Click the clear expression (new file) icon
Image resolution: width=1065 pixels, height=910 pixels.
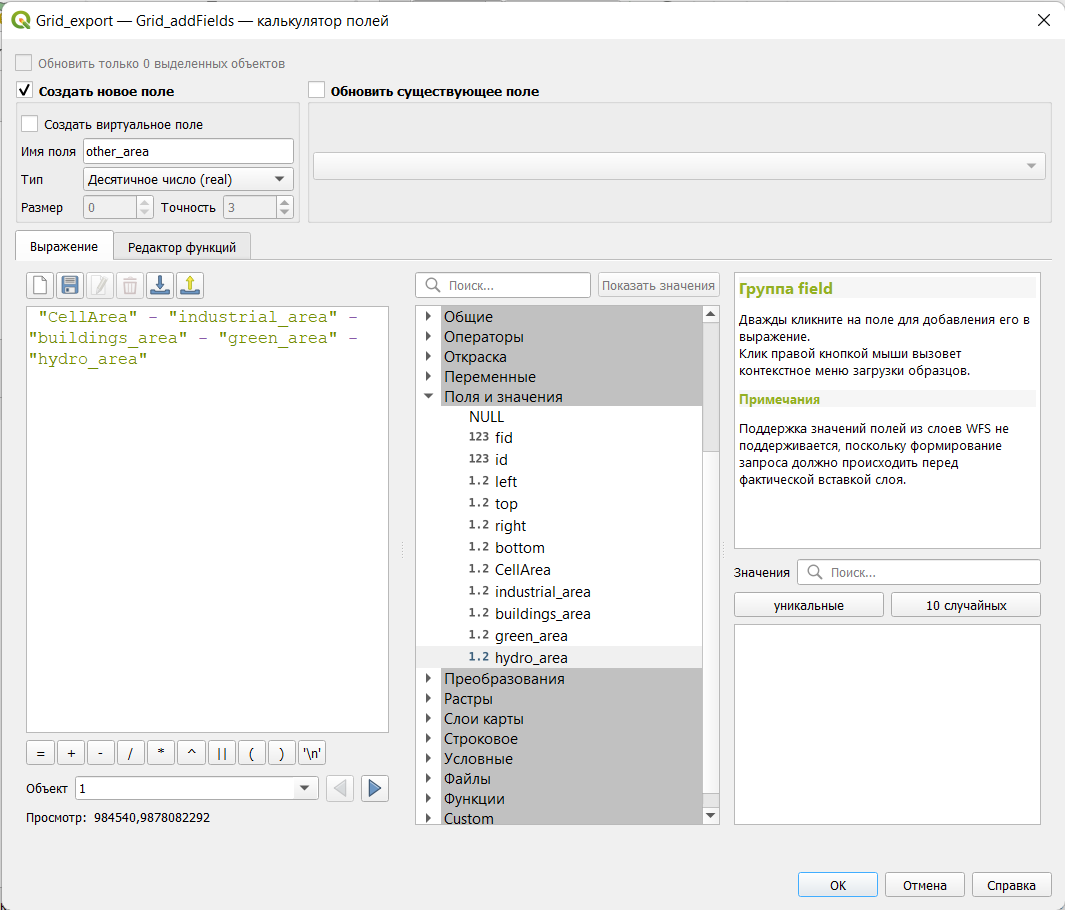tap(40, 286)
